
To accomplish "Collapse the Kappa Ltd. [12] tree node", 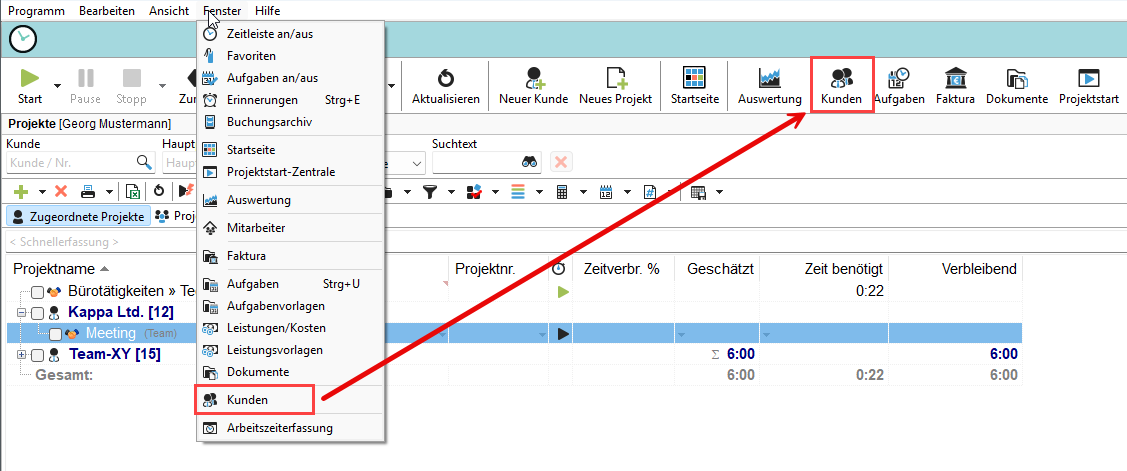I will 21,313.
